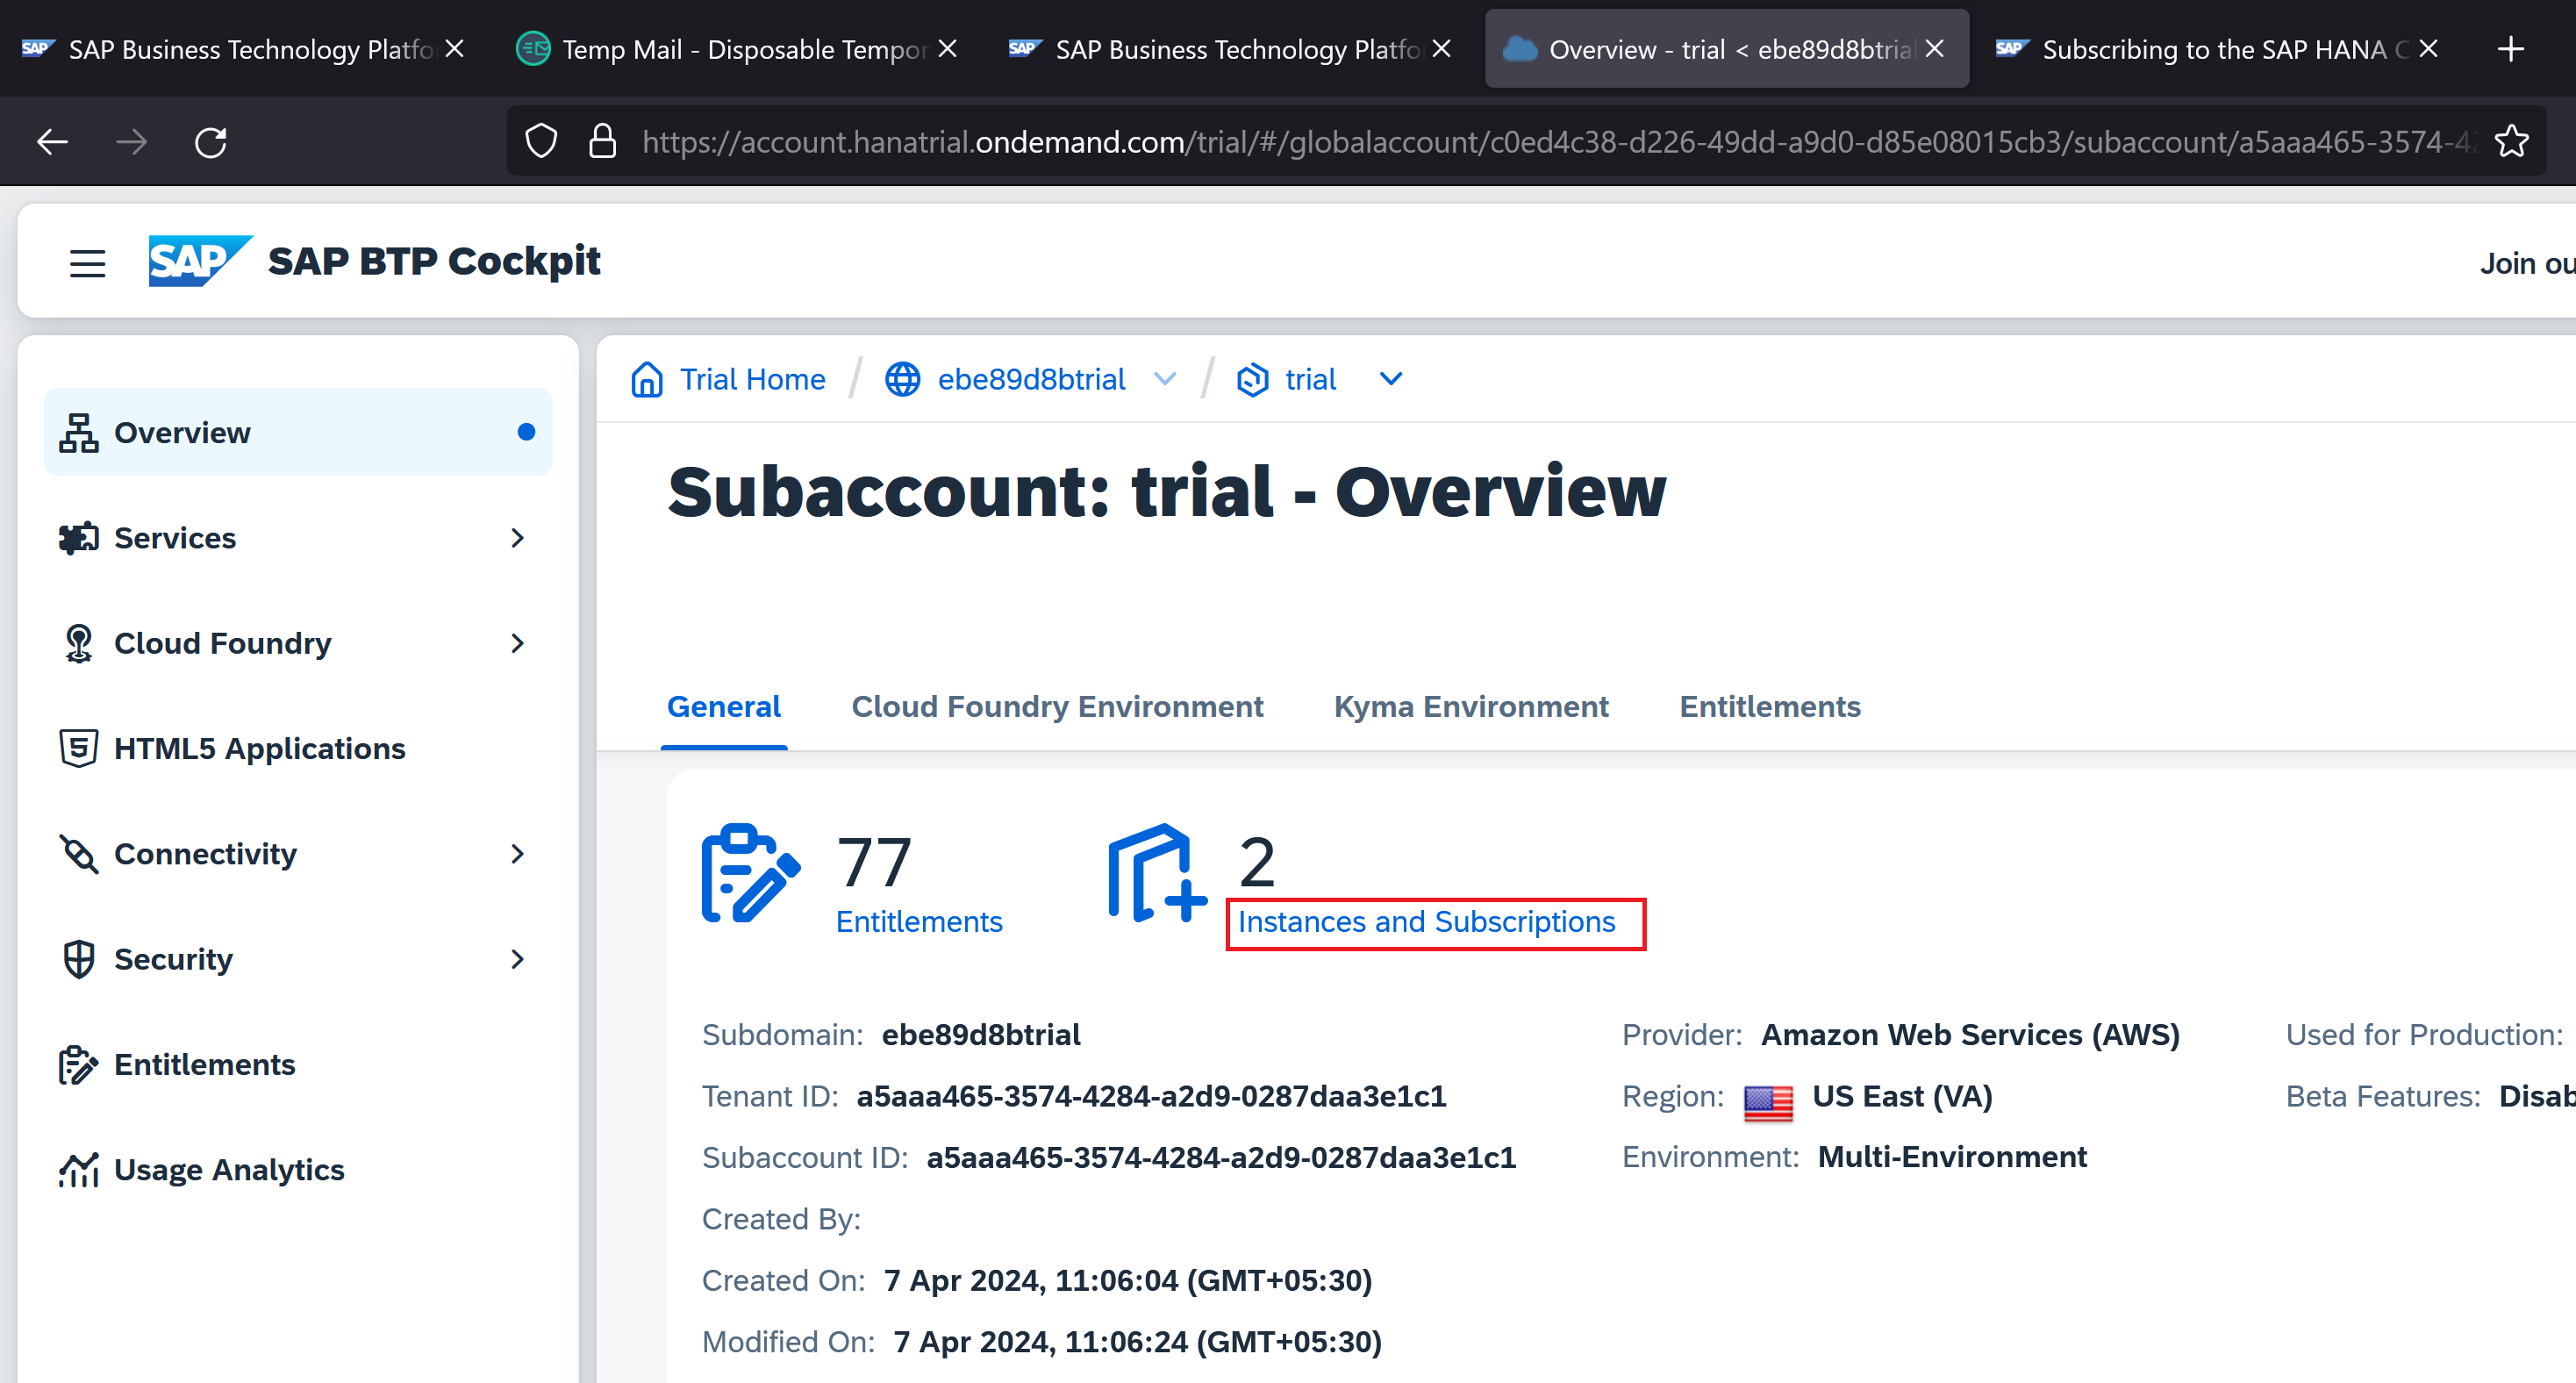Screen dimensions: 2576x1383
Task: Bookmark this page with star icon
Action: [x=2511, y=142]
